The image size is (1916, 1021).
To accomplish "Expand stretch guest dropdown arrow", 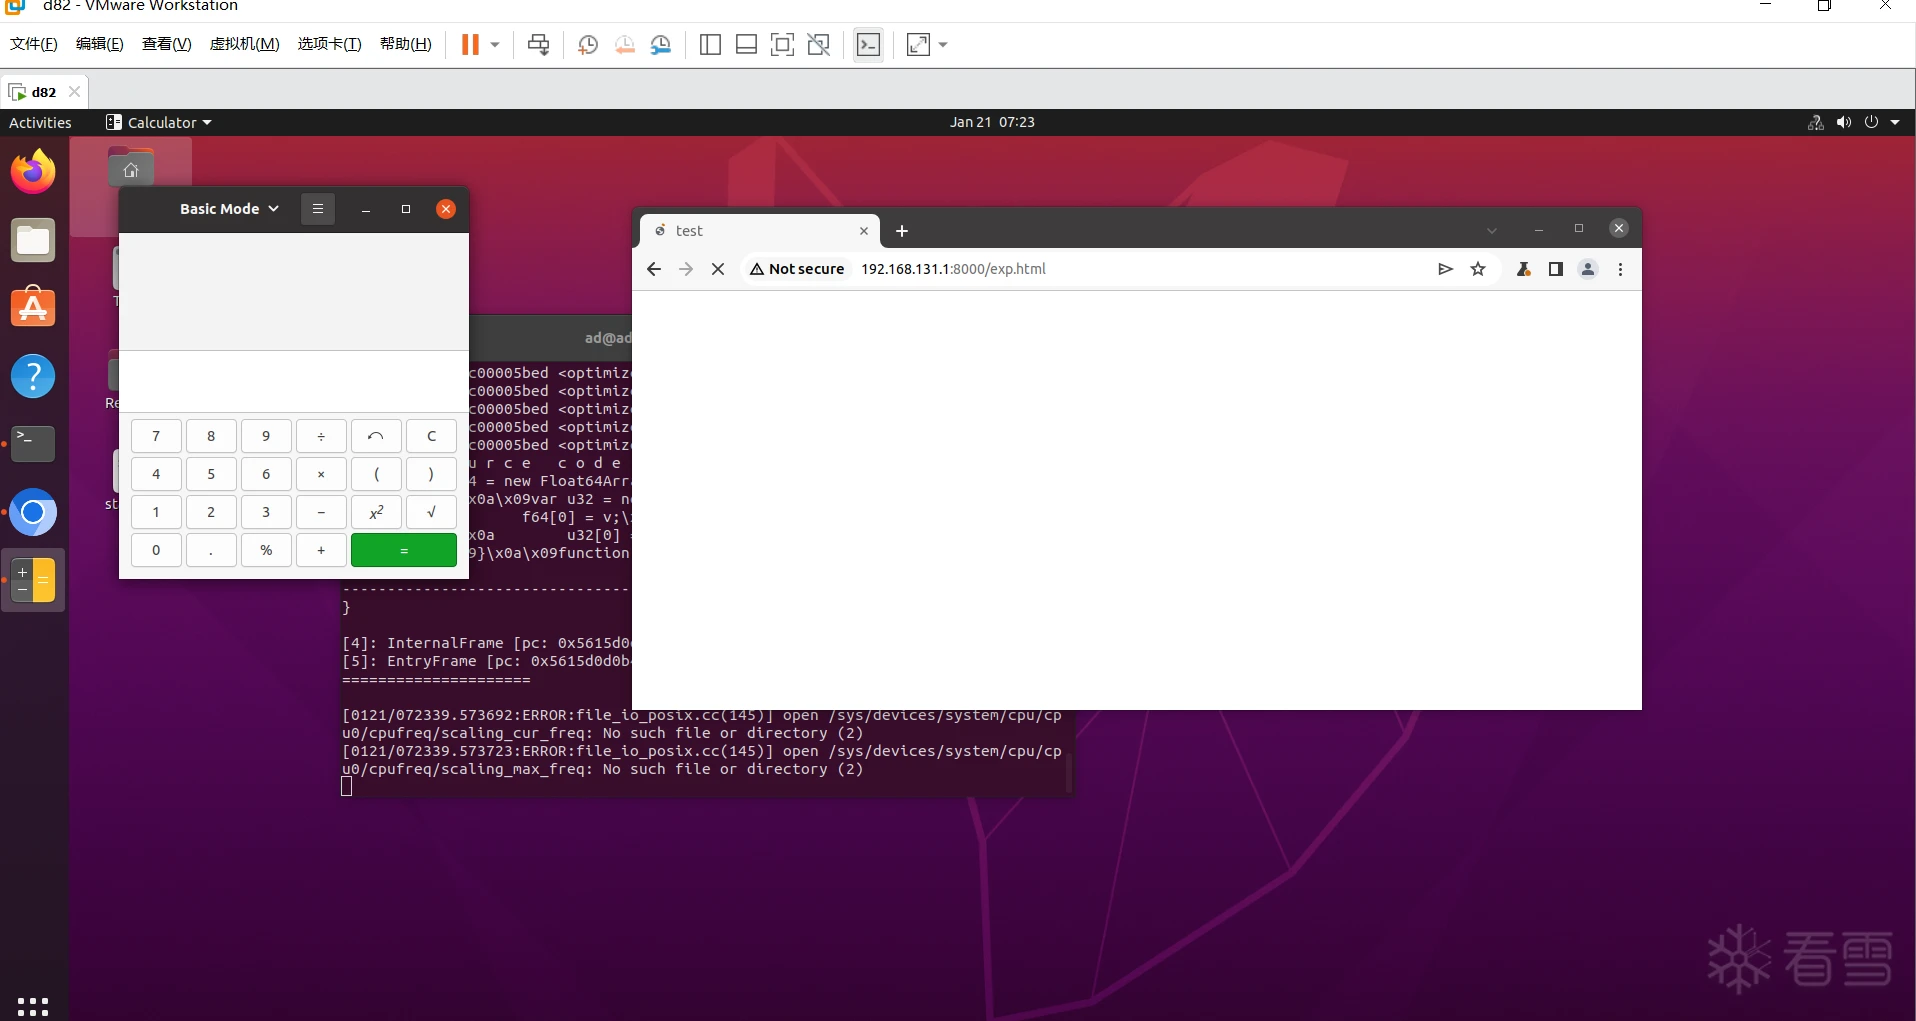I will 943,44.
